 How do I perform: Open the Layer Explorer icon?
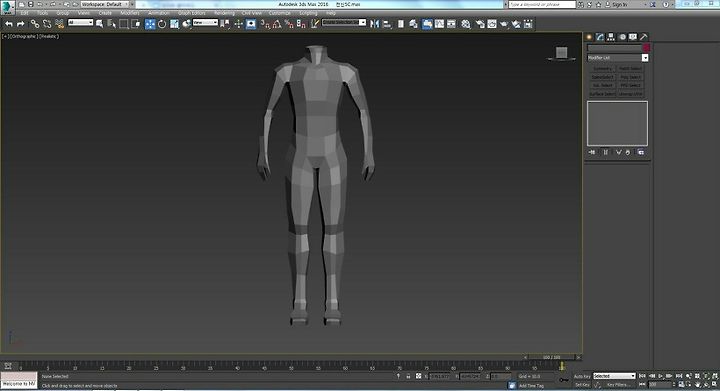(x=413, y=24)
